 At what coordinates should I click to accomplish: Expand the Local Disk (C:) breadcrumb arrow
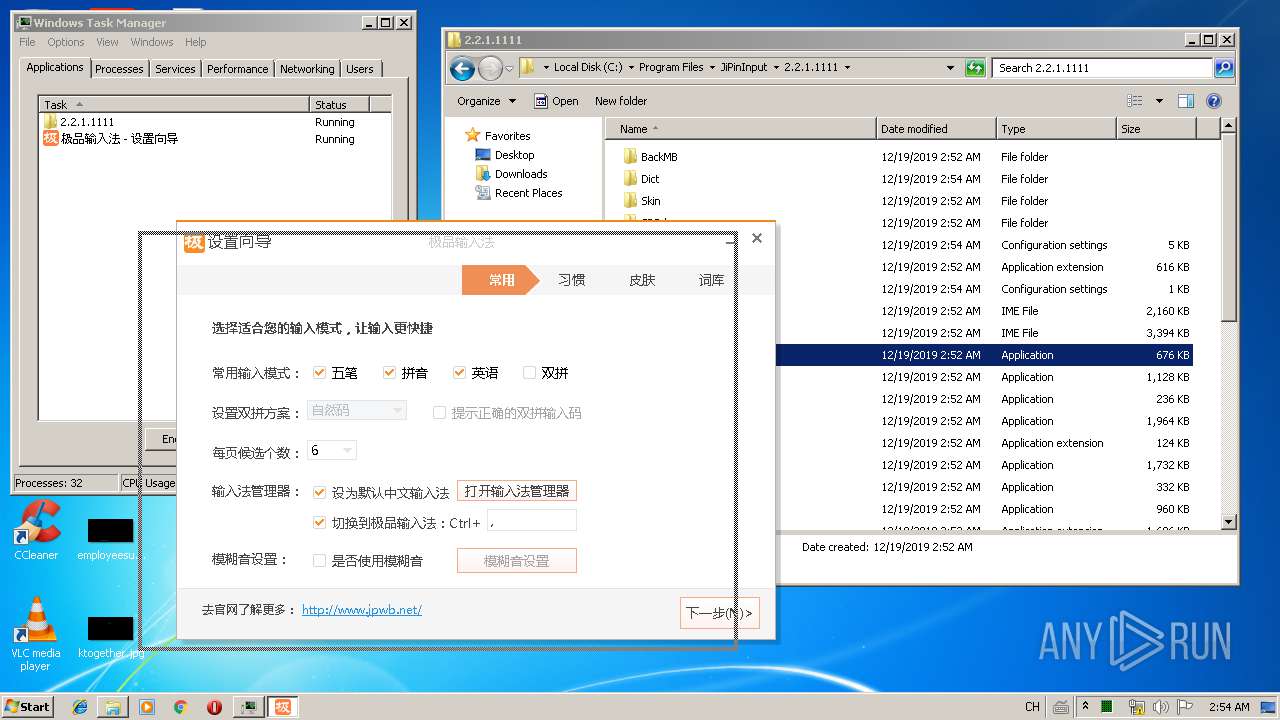click(631, 68)
